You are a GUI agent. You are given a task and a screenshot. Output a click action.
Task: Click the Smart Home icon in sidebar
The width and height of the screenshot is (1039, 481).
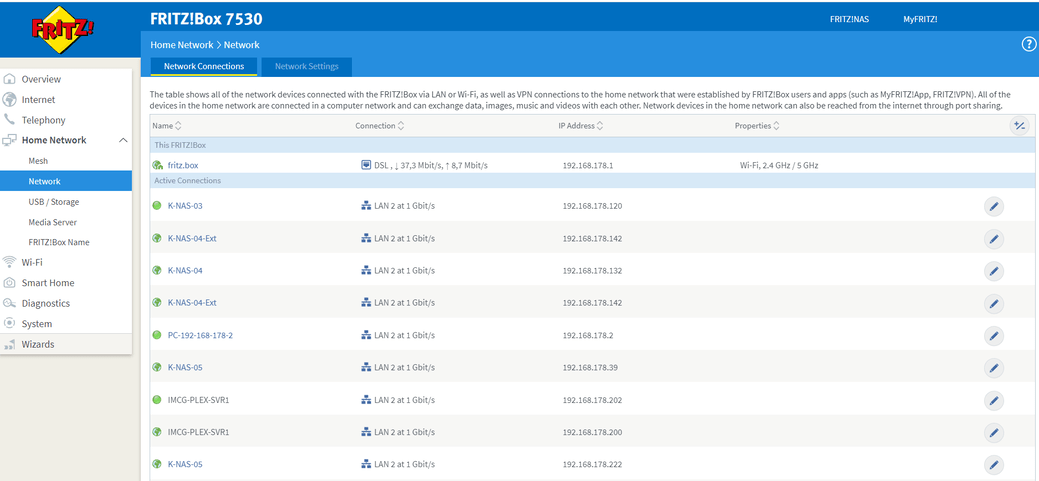coord(9,282)
